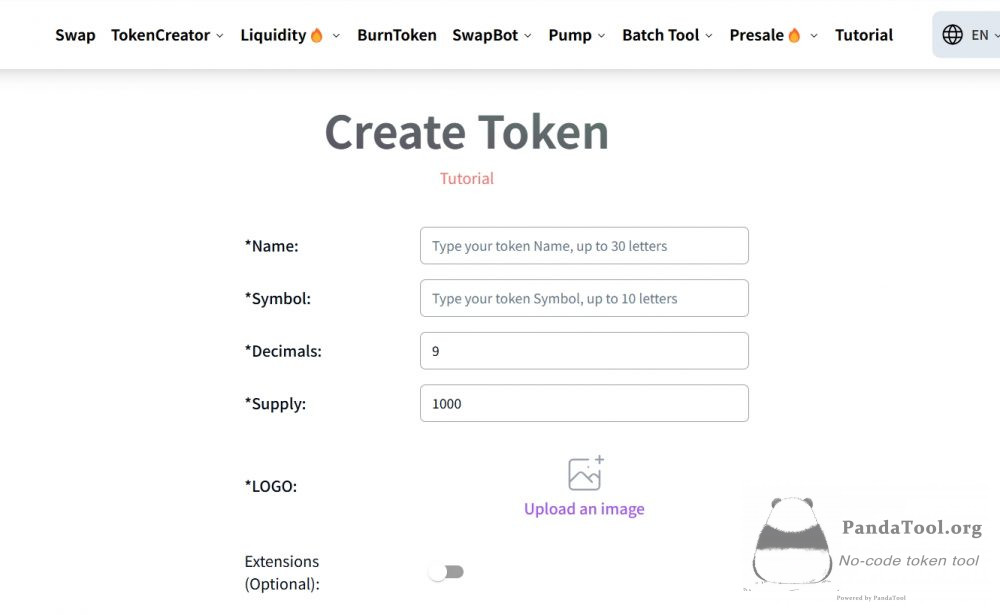
Task: Select the Decimals field showing 9
Action: (584, 351)
